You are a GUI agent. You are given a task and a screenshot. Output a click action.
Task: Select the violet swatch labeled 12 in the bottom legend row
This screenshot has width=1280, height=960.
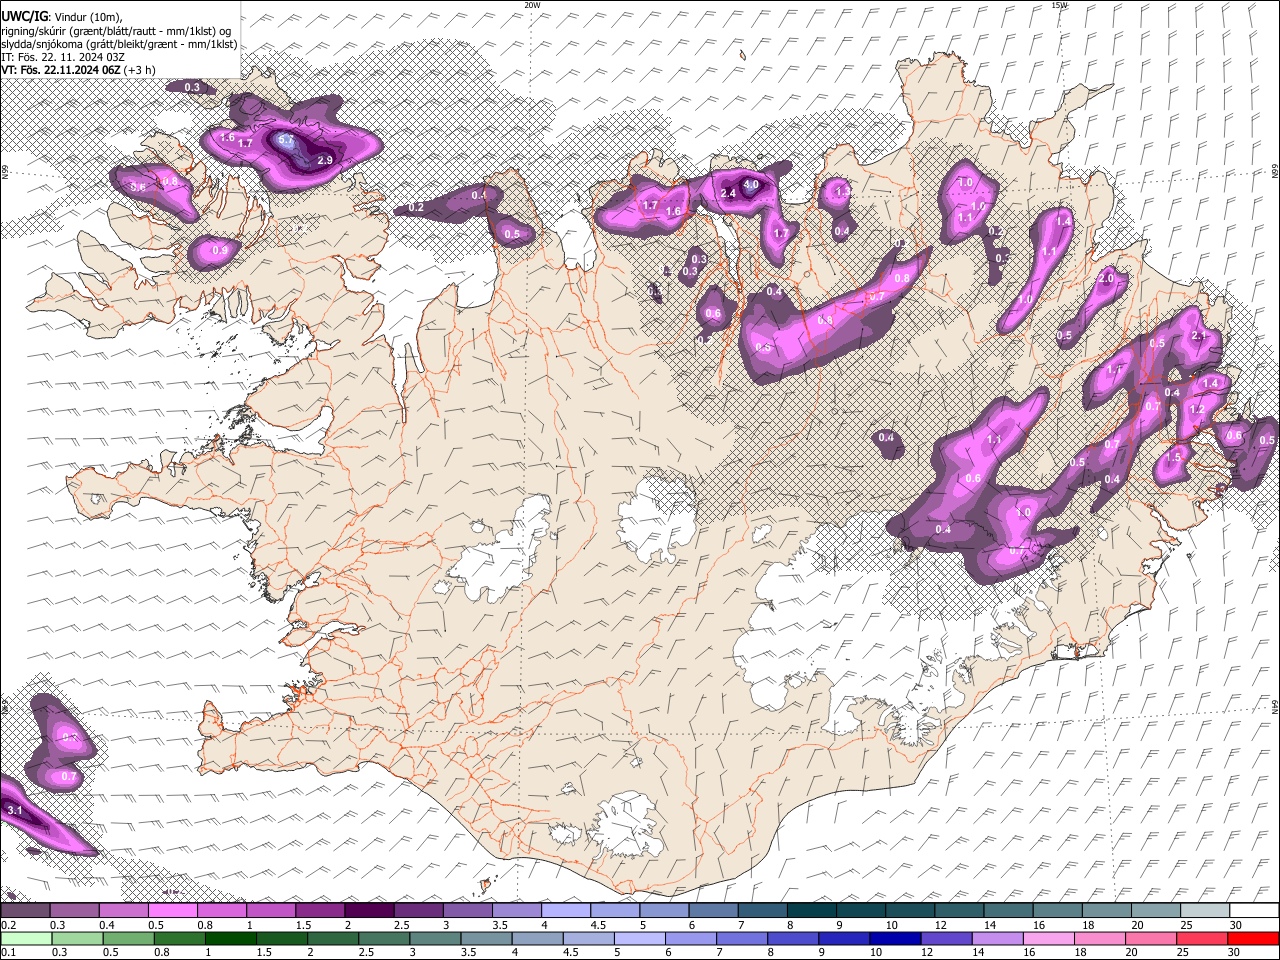(x=947, y=938)
